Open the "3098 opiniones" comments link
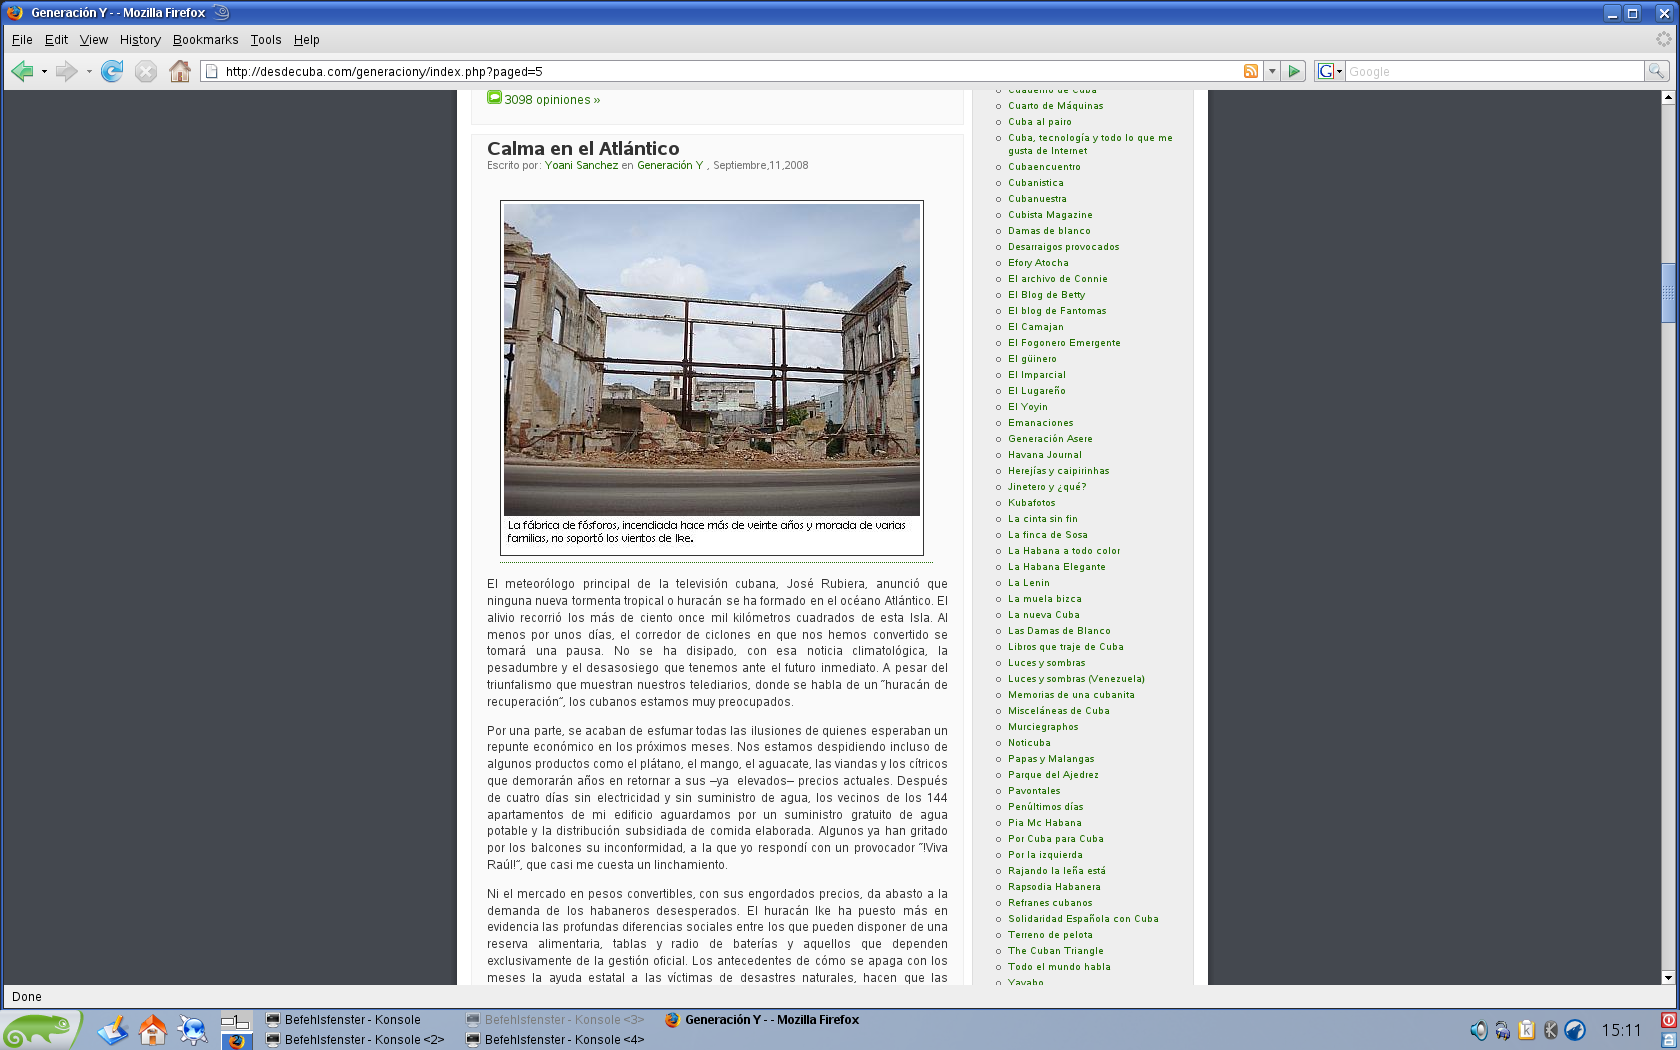The width and height of the screenshot is (1680, 1050). [551, 100]
